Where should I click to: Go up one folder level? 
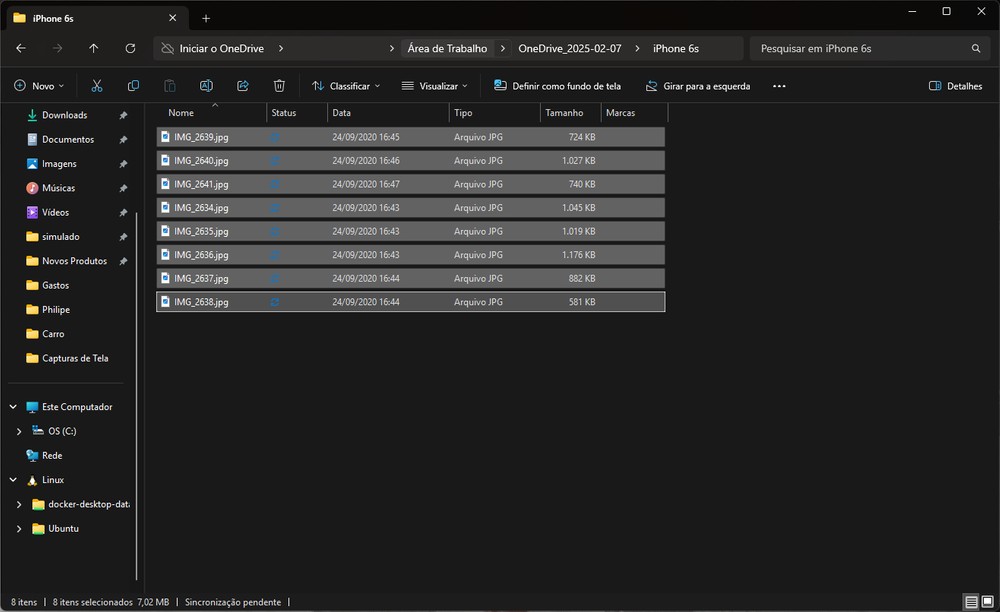click(x=93, y=48)
